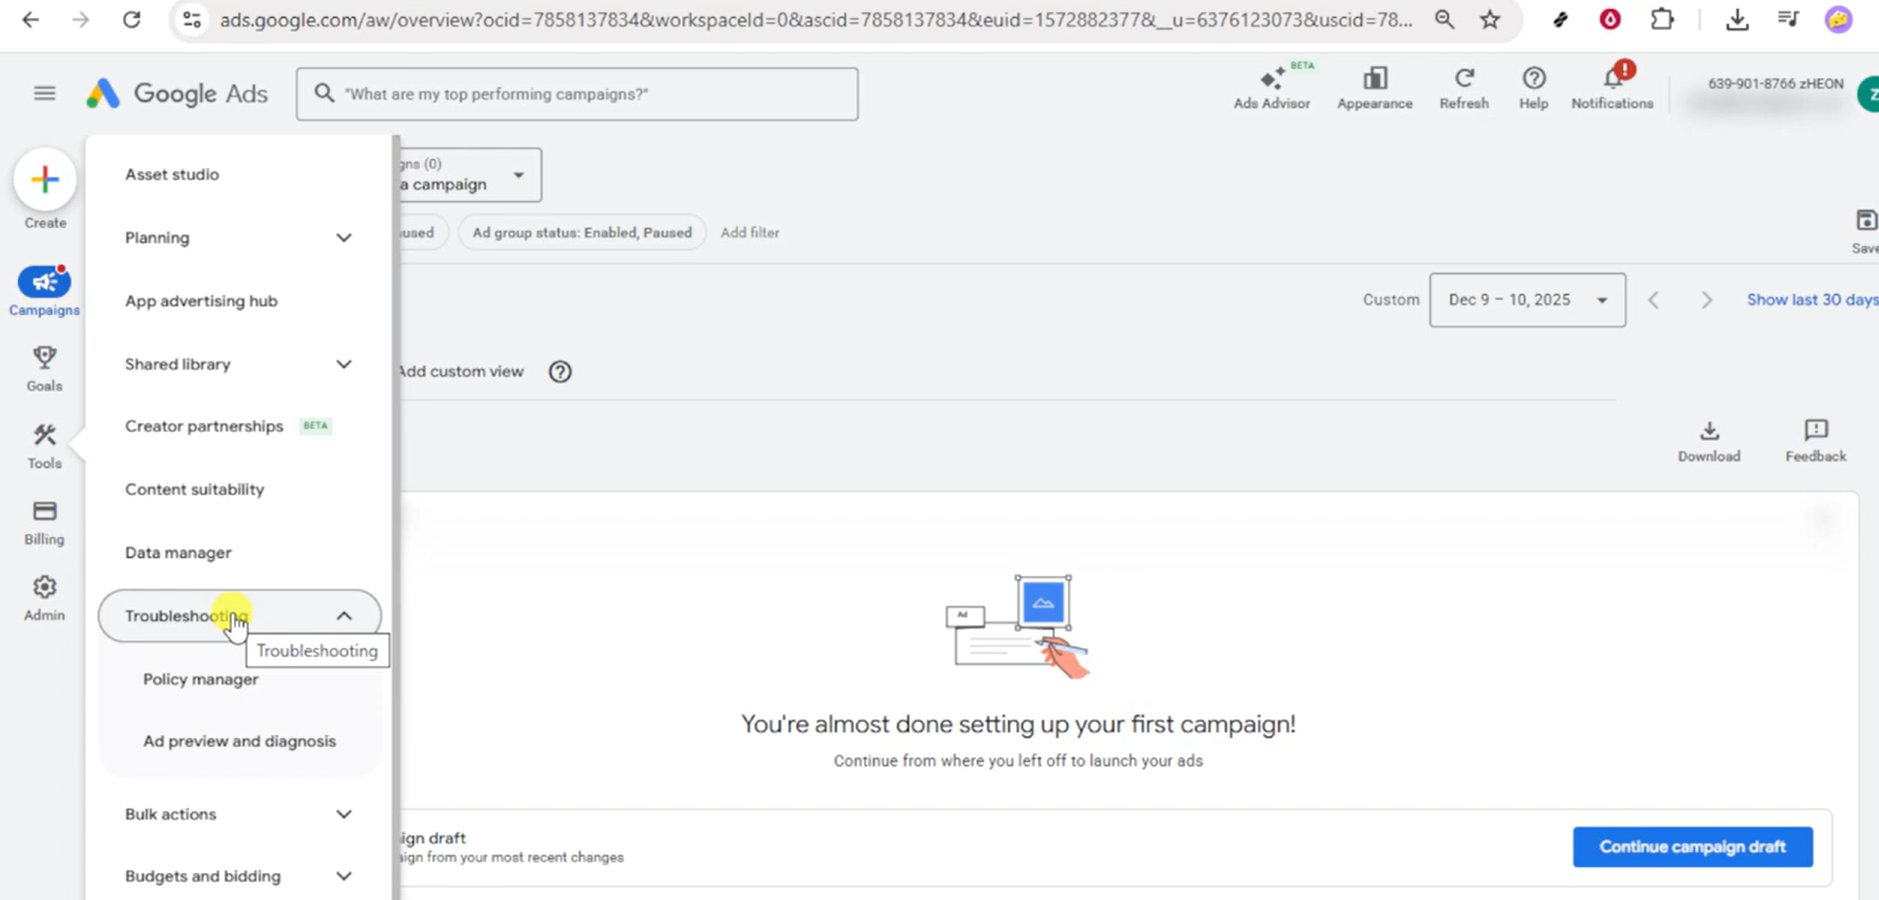
Task: Open the campaign selector dropdown
Action: [x=469, y=175]
